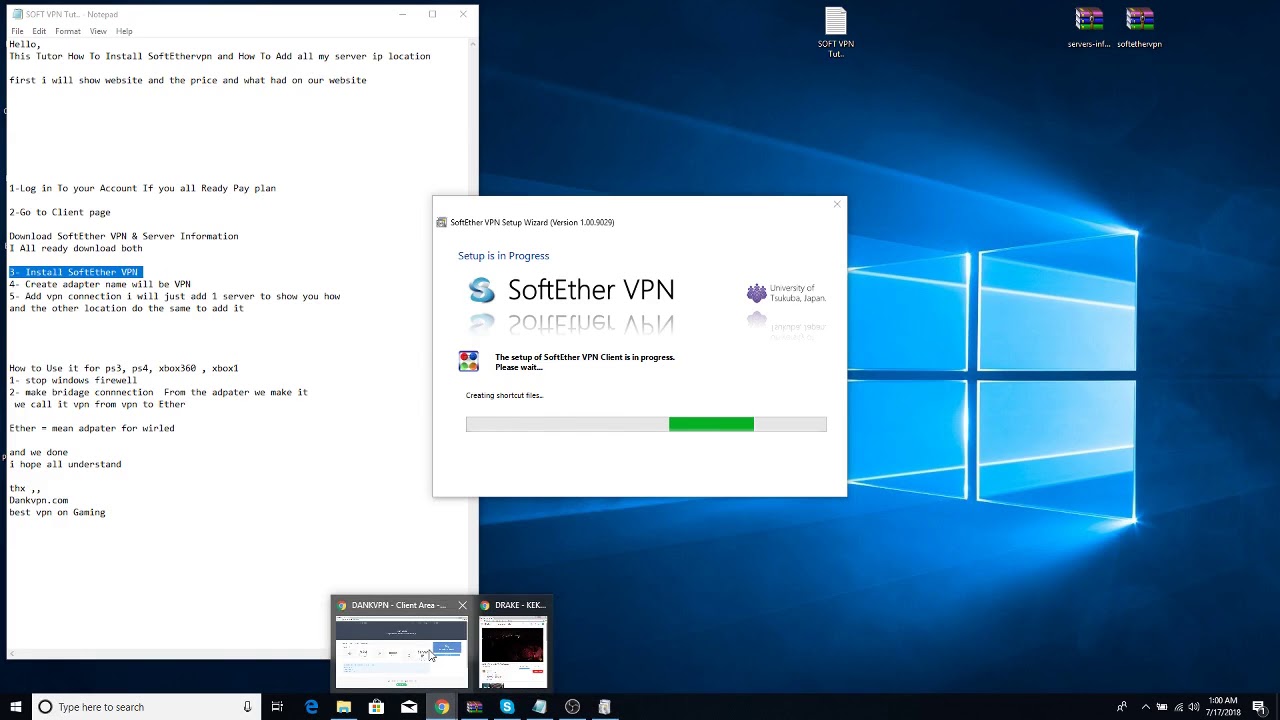The width and height of the screenshot is (1280, 720).
Task: Open the Mail app from the taskbar
Action: [409, 707]
